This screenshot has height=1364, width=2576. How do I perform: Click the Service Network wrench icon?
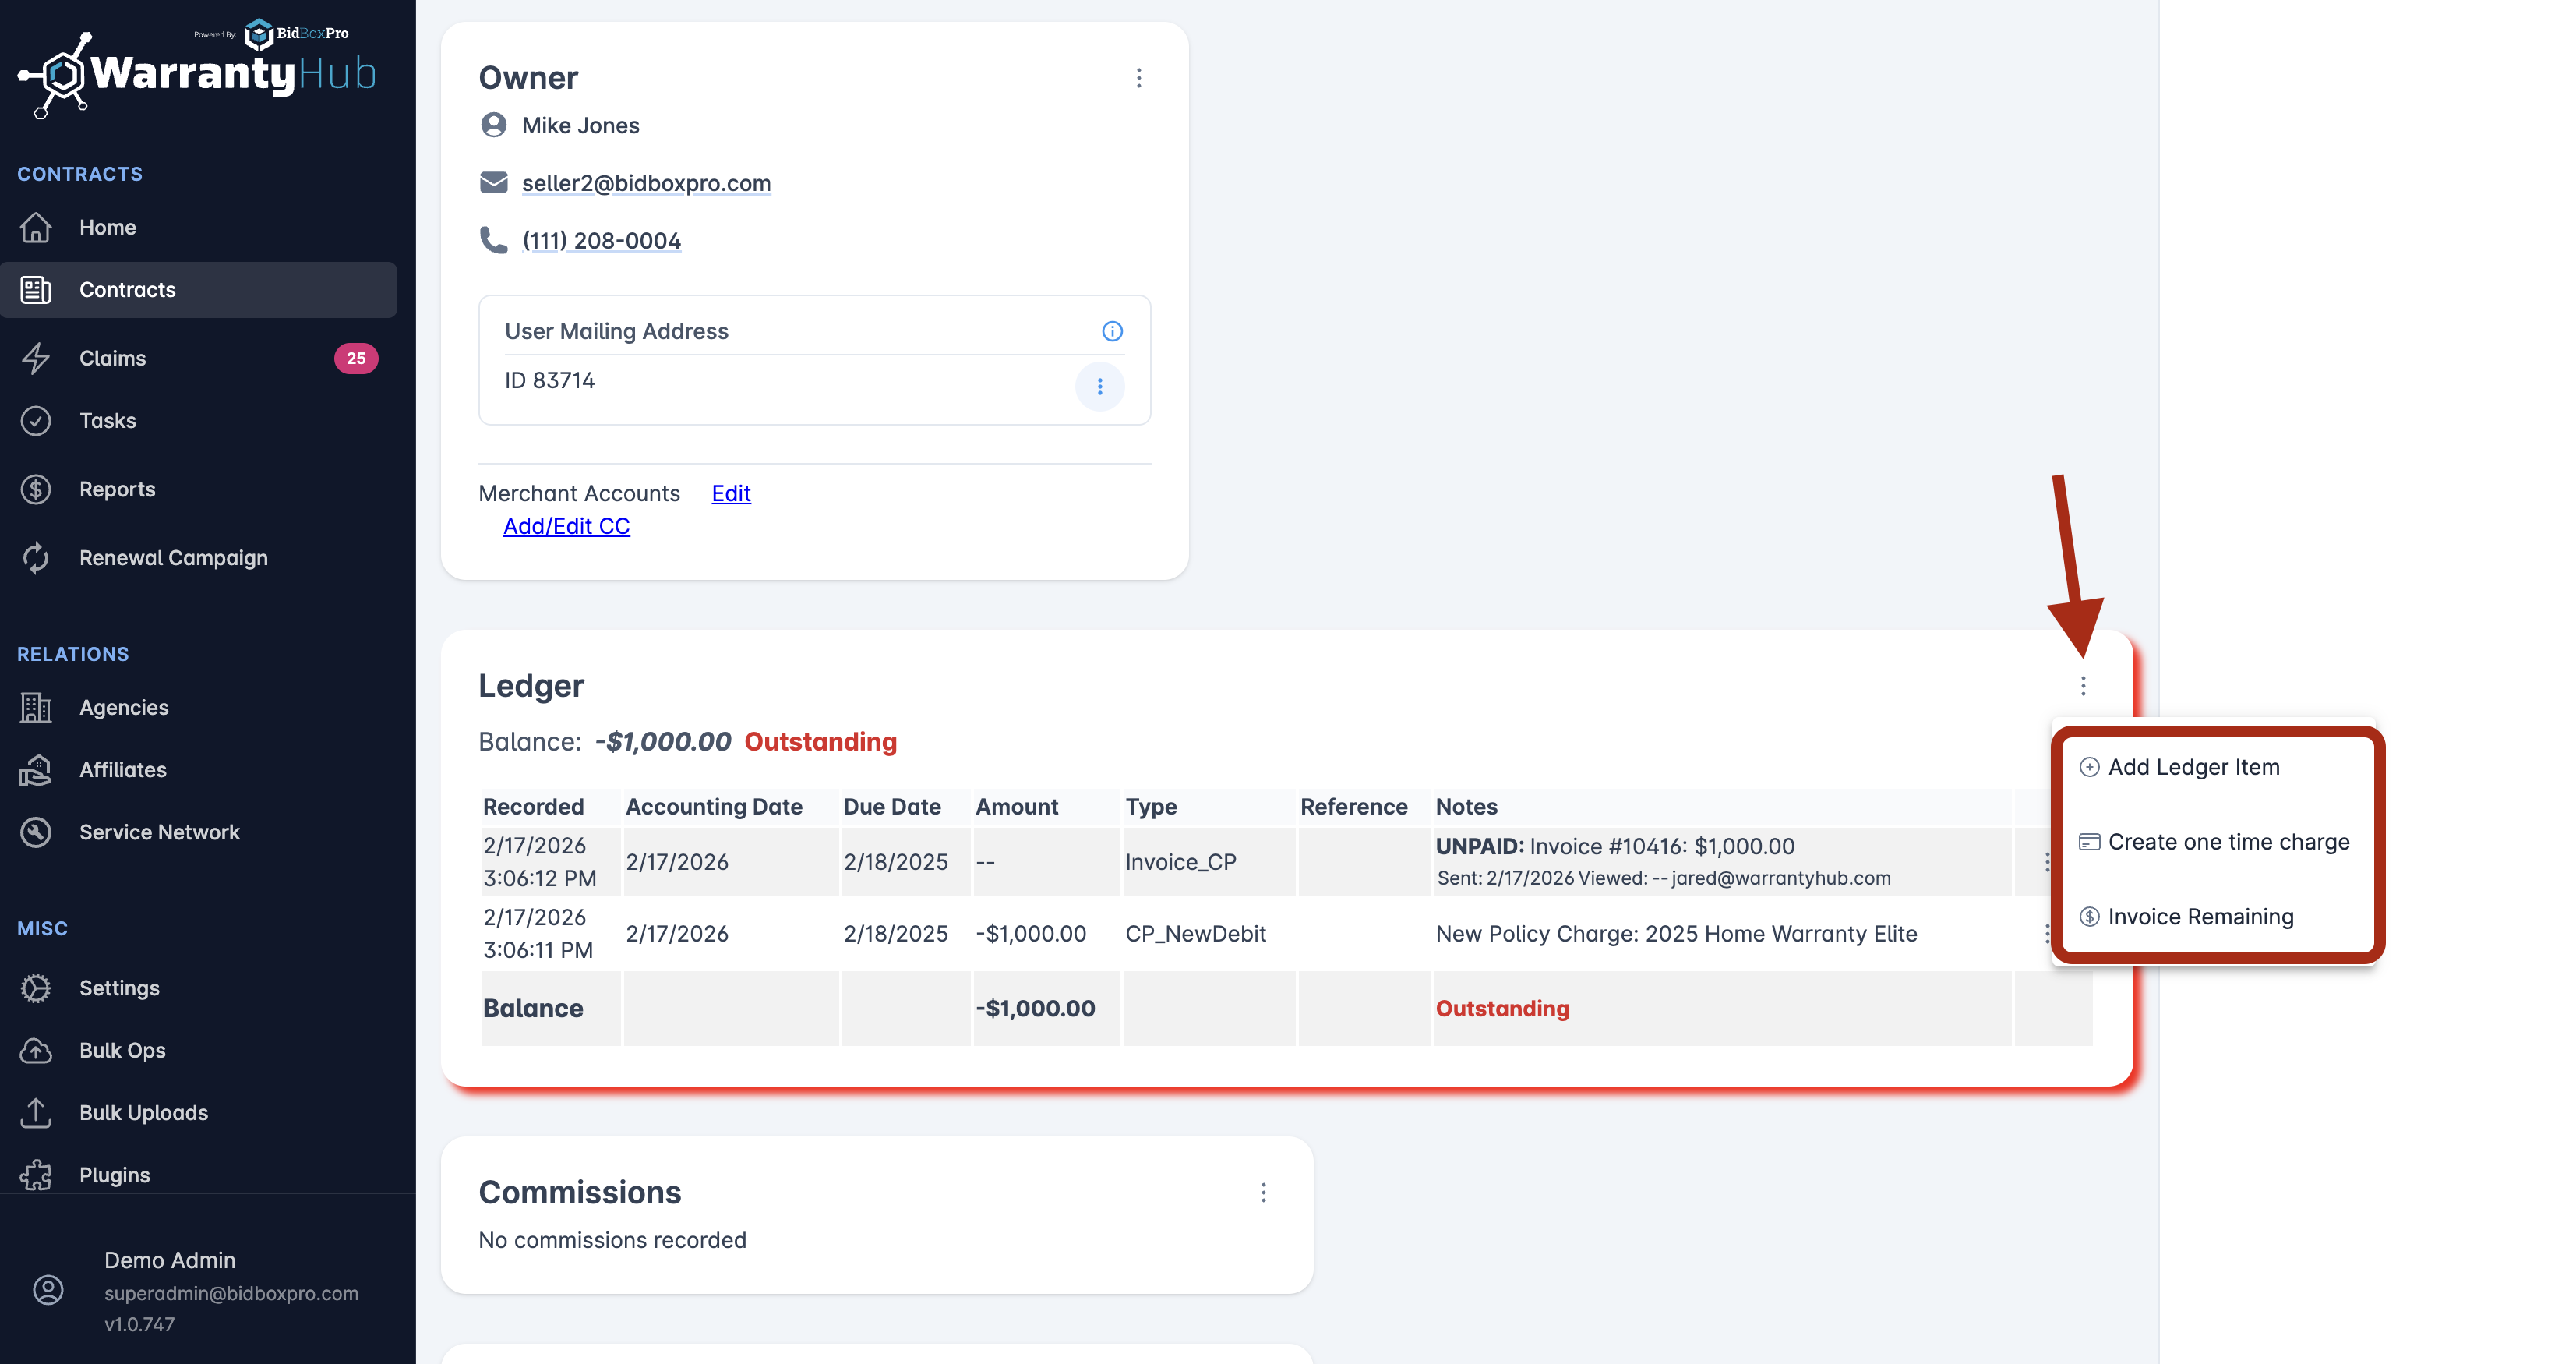36,832
